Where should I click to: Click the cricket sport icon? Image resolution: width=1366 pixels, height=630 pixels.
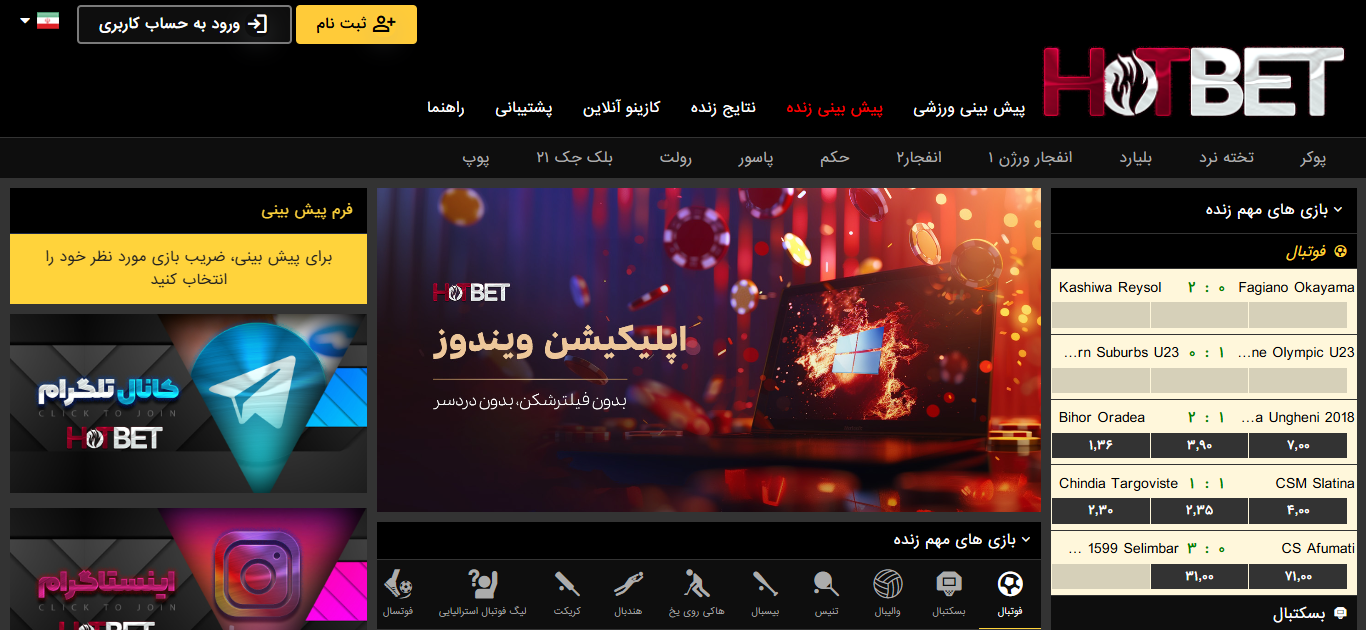point(566,583)
